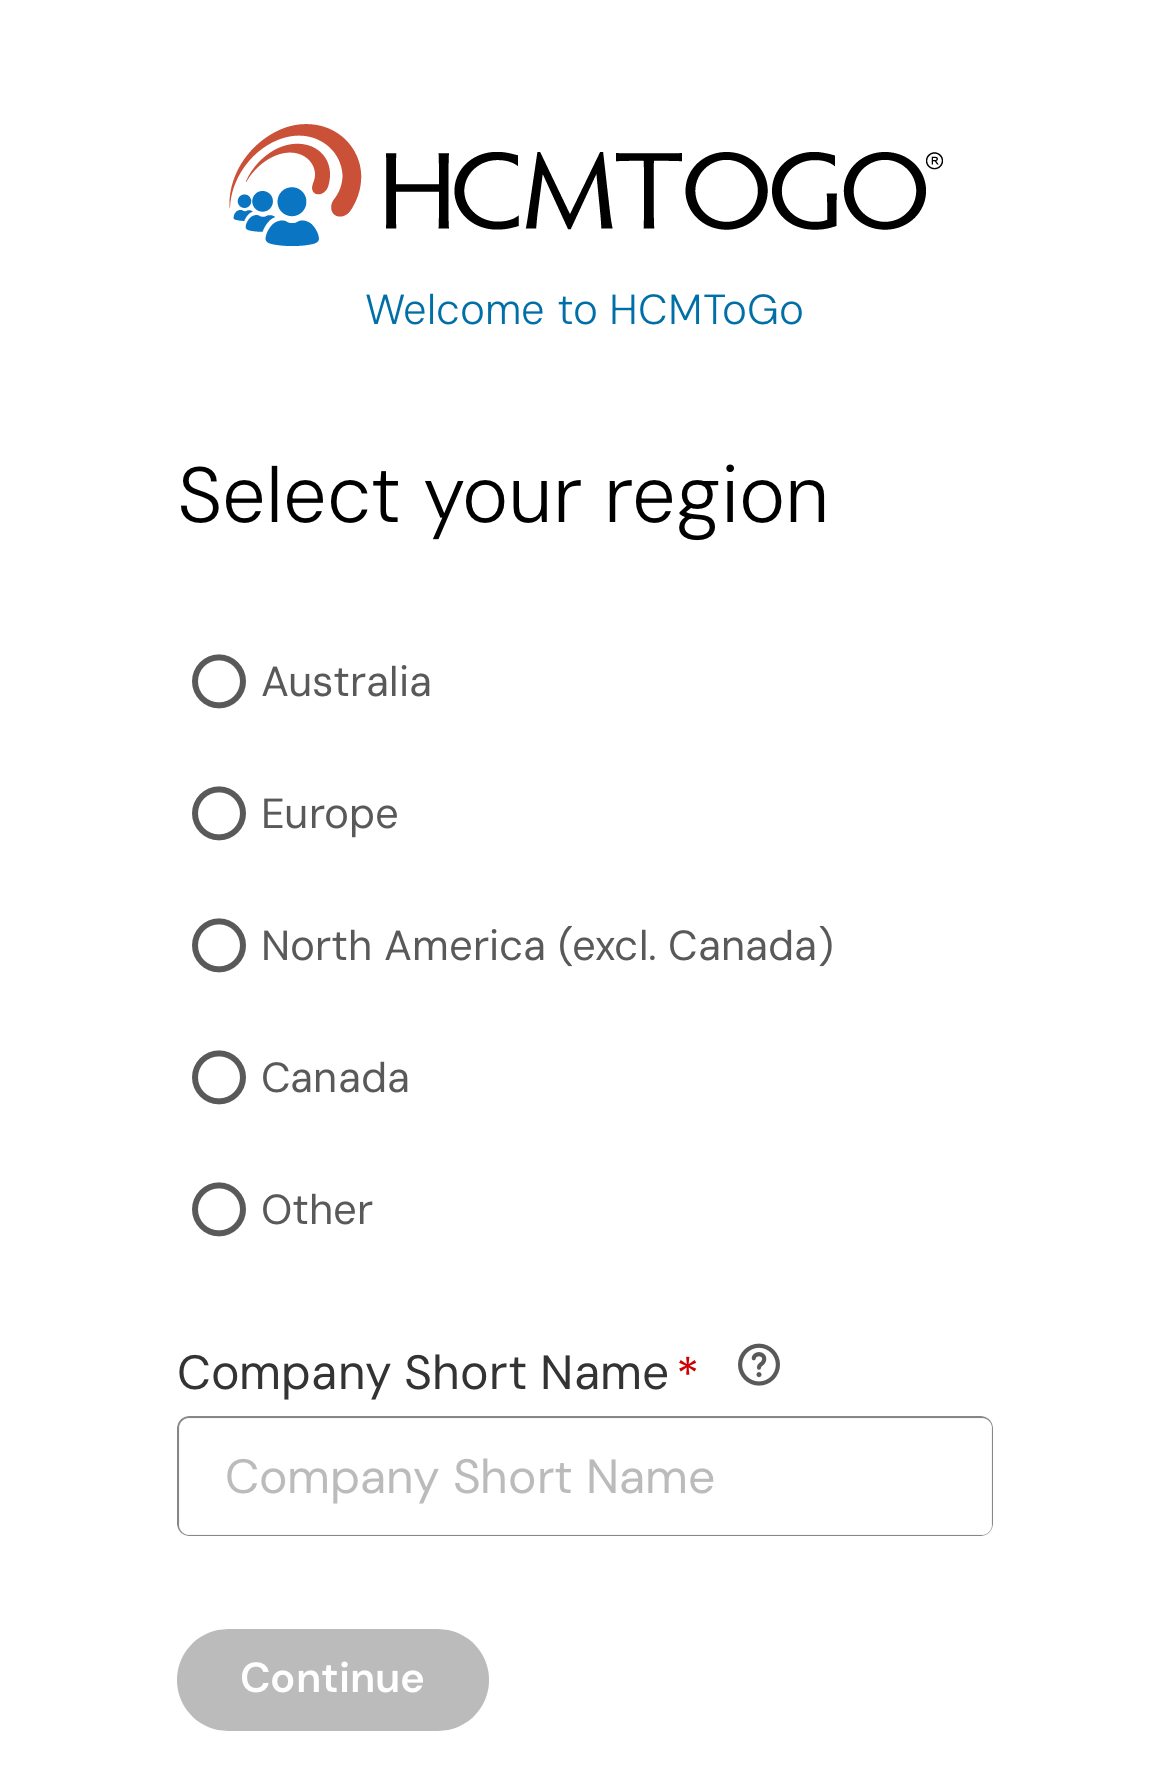Click the HCMToGo people logo icon

tap(293, 187)
